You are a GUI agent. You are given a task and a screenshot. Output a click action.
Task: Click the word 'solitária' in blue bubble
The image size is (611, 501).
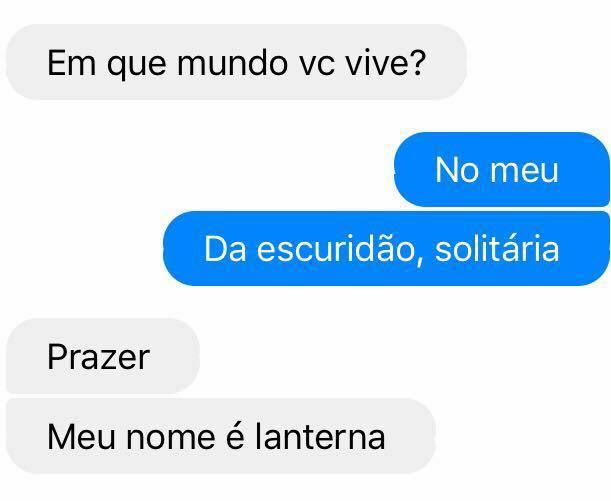click(x=497, y=249)
